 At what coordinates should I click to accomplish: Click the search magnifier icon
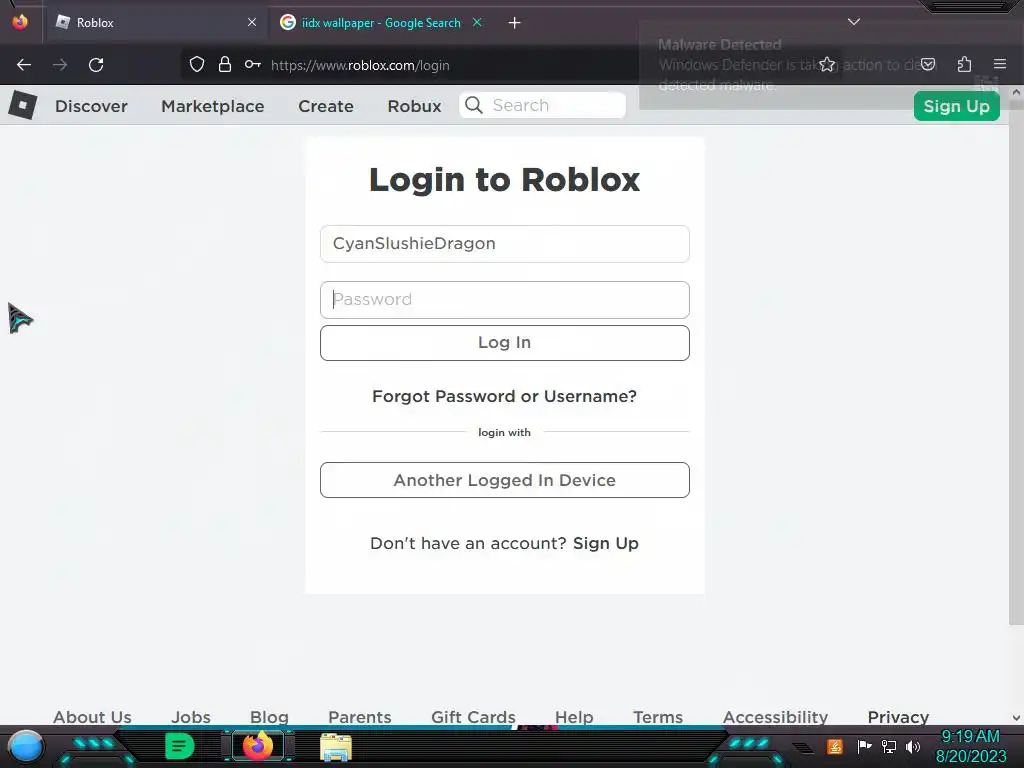point(474,105)
